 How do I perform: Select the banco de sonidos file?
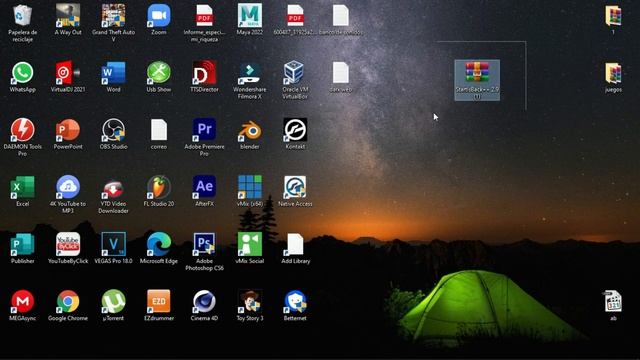coord(340,16)
